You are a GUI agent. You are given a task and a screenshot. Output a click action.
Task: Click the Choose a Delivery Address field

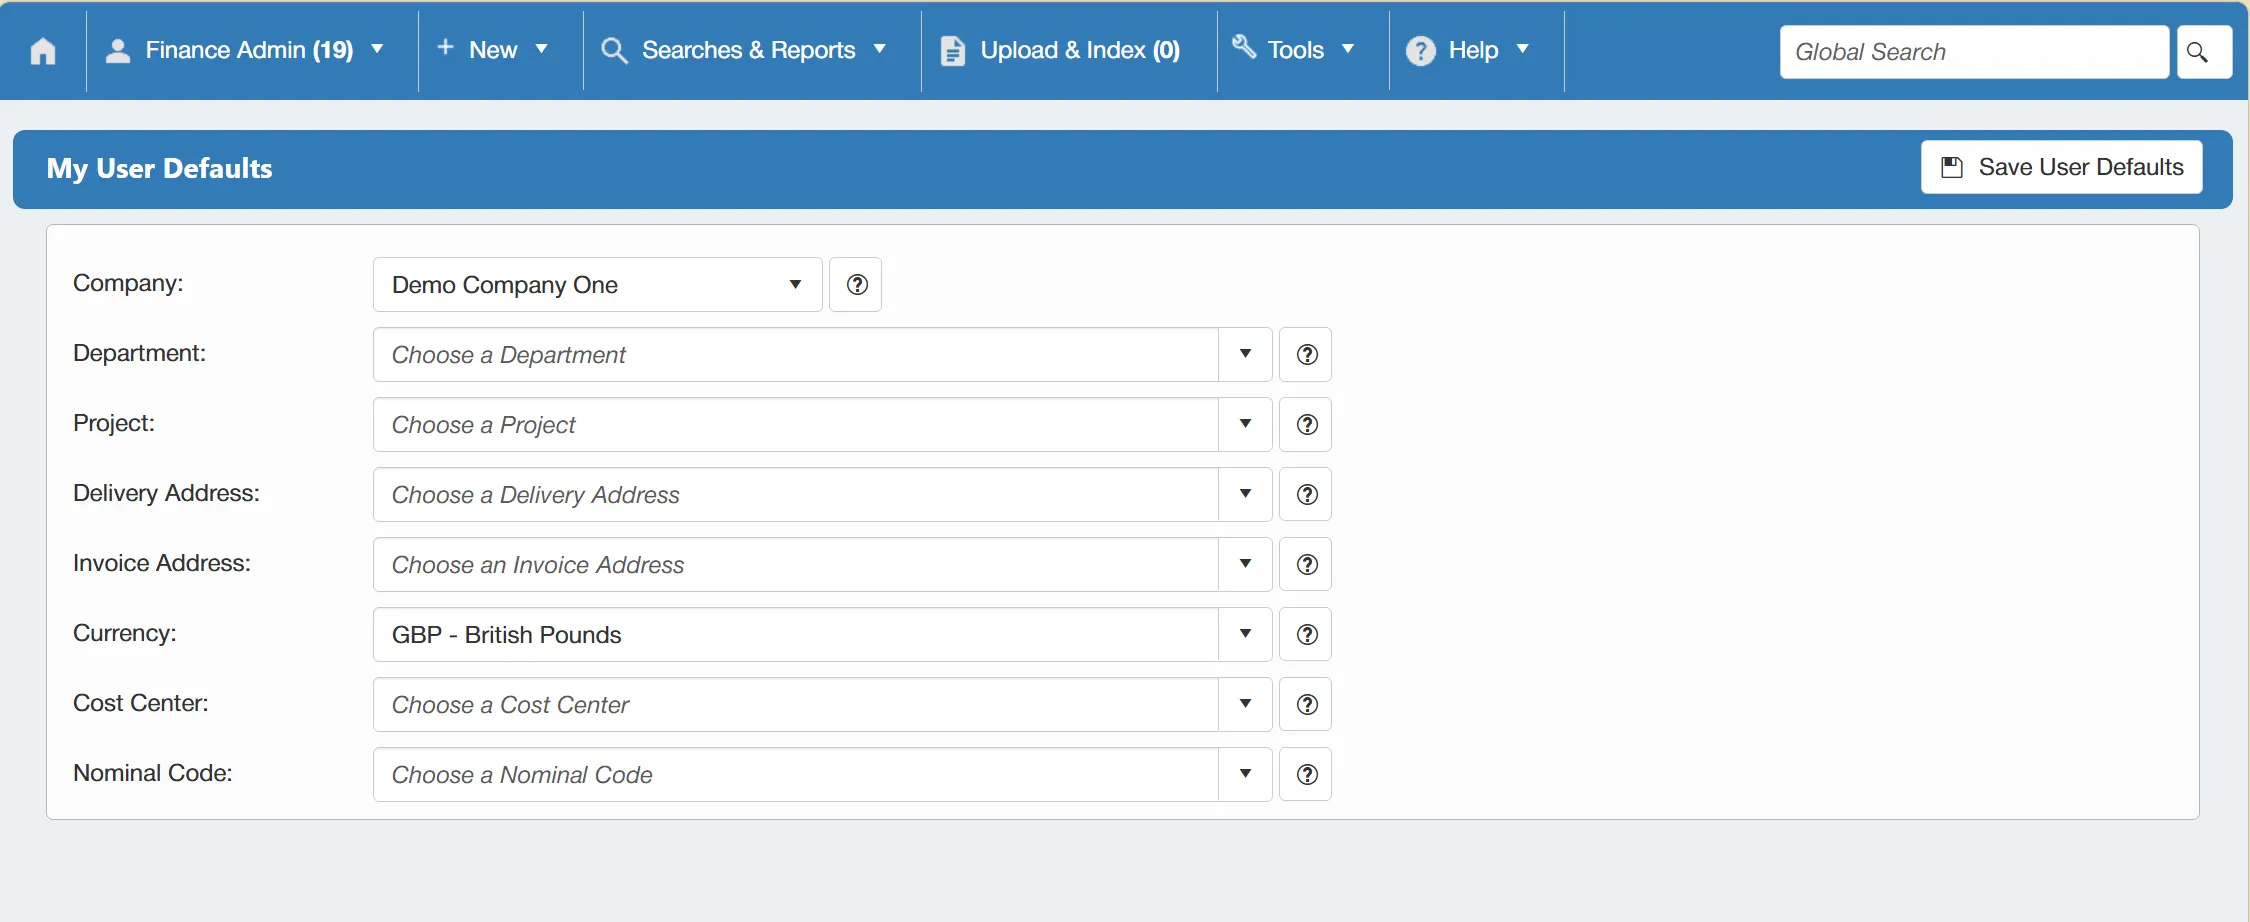pyautogui.click(x=795, y=495)
